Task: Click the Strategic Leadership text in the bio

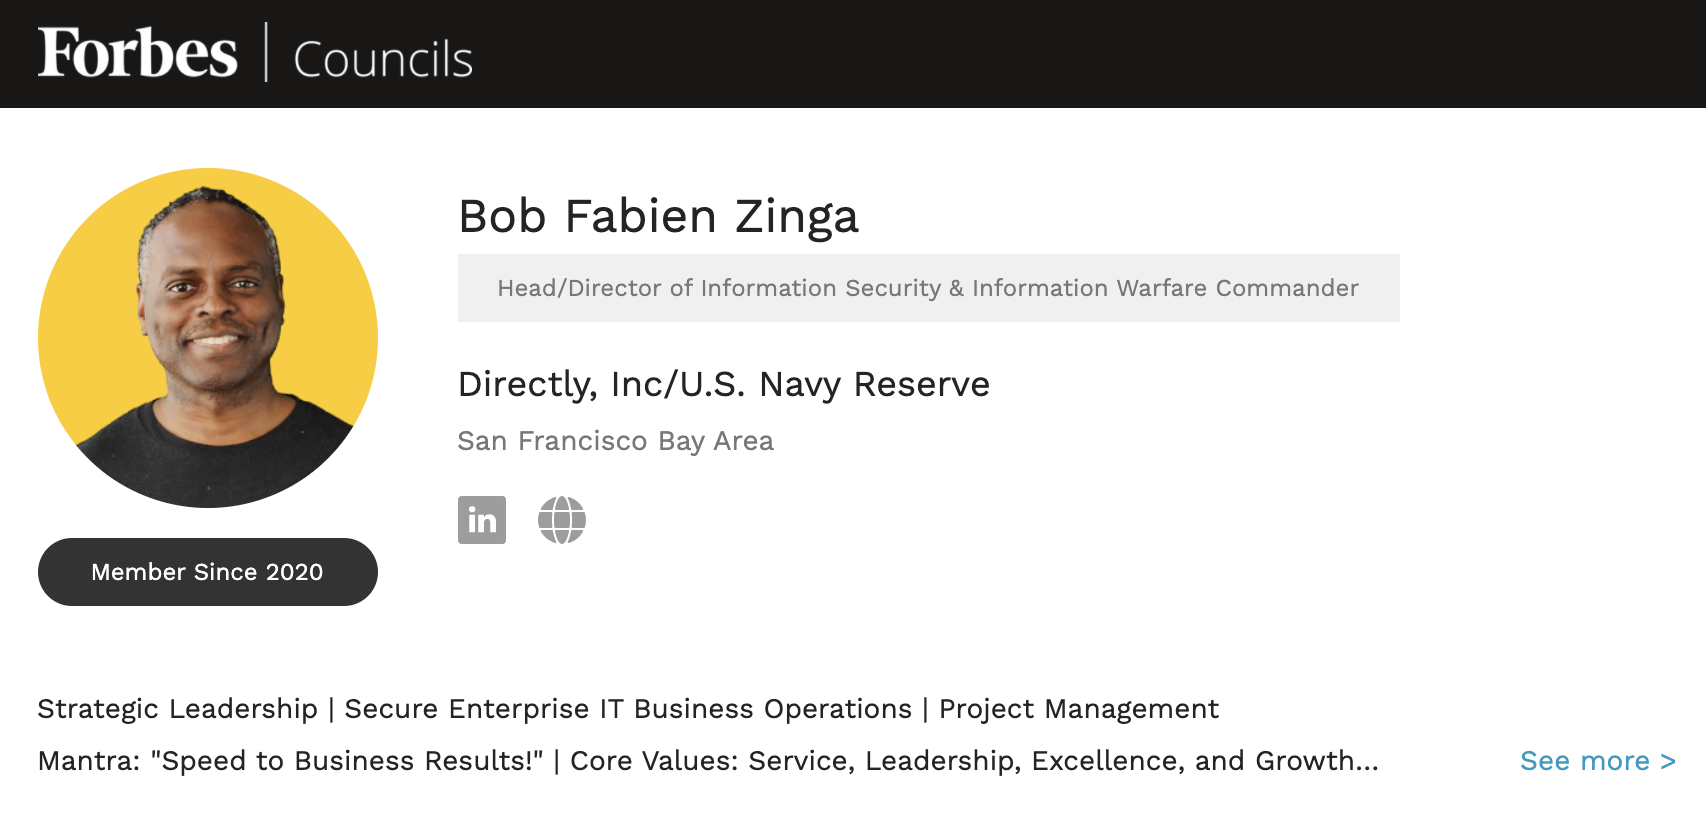Action: click(178, 709)
